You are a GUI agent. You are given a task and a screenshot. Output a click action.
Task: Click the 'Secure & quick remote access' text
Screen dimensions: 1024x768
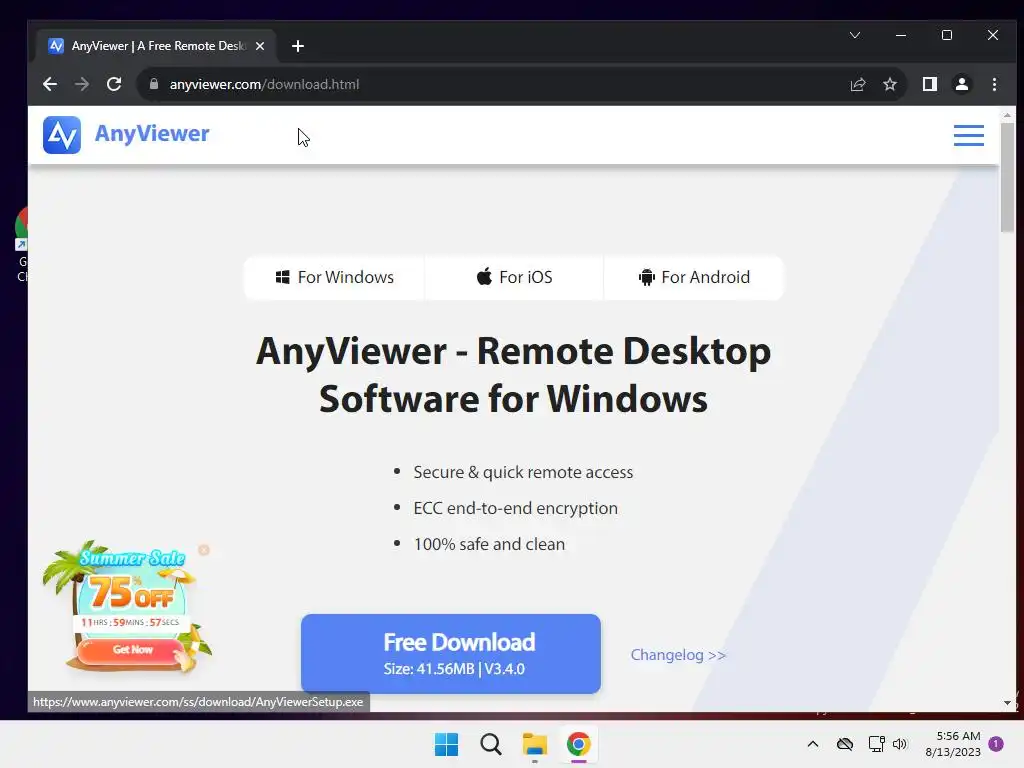[x=523, y=472]
